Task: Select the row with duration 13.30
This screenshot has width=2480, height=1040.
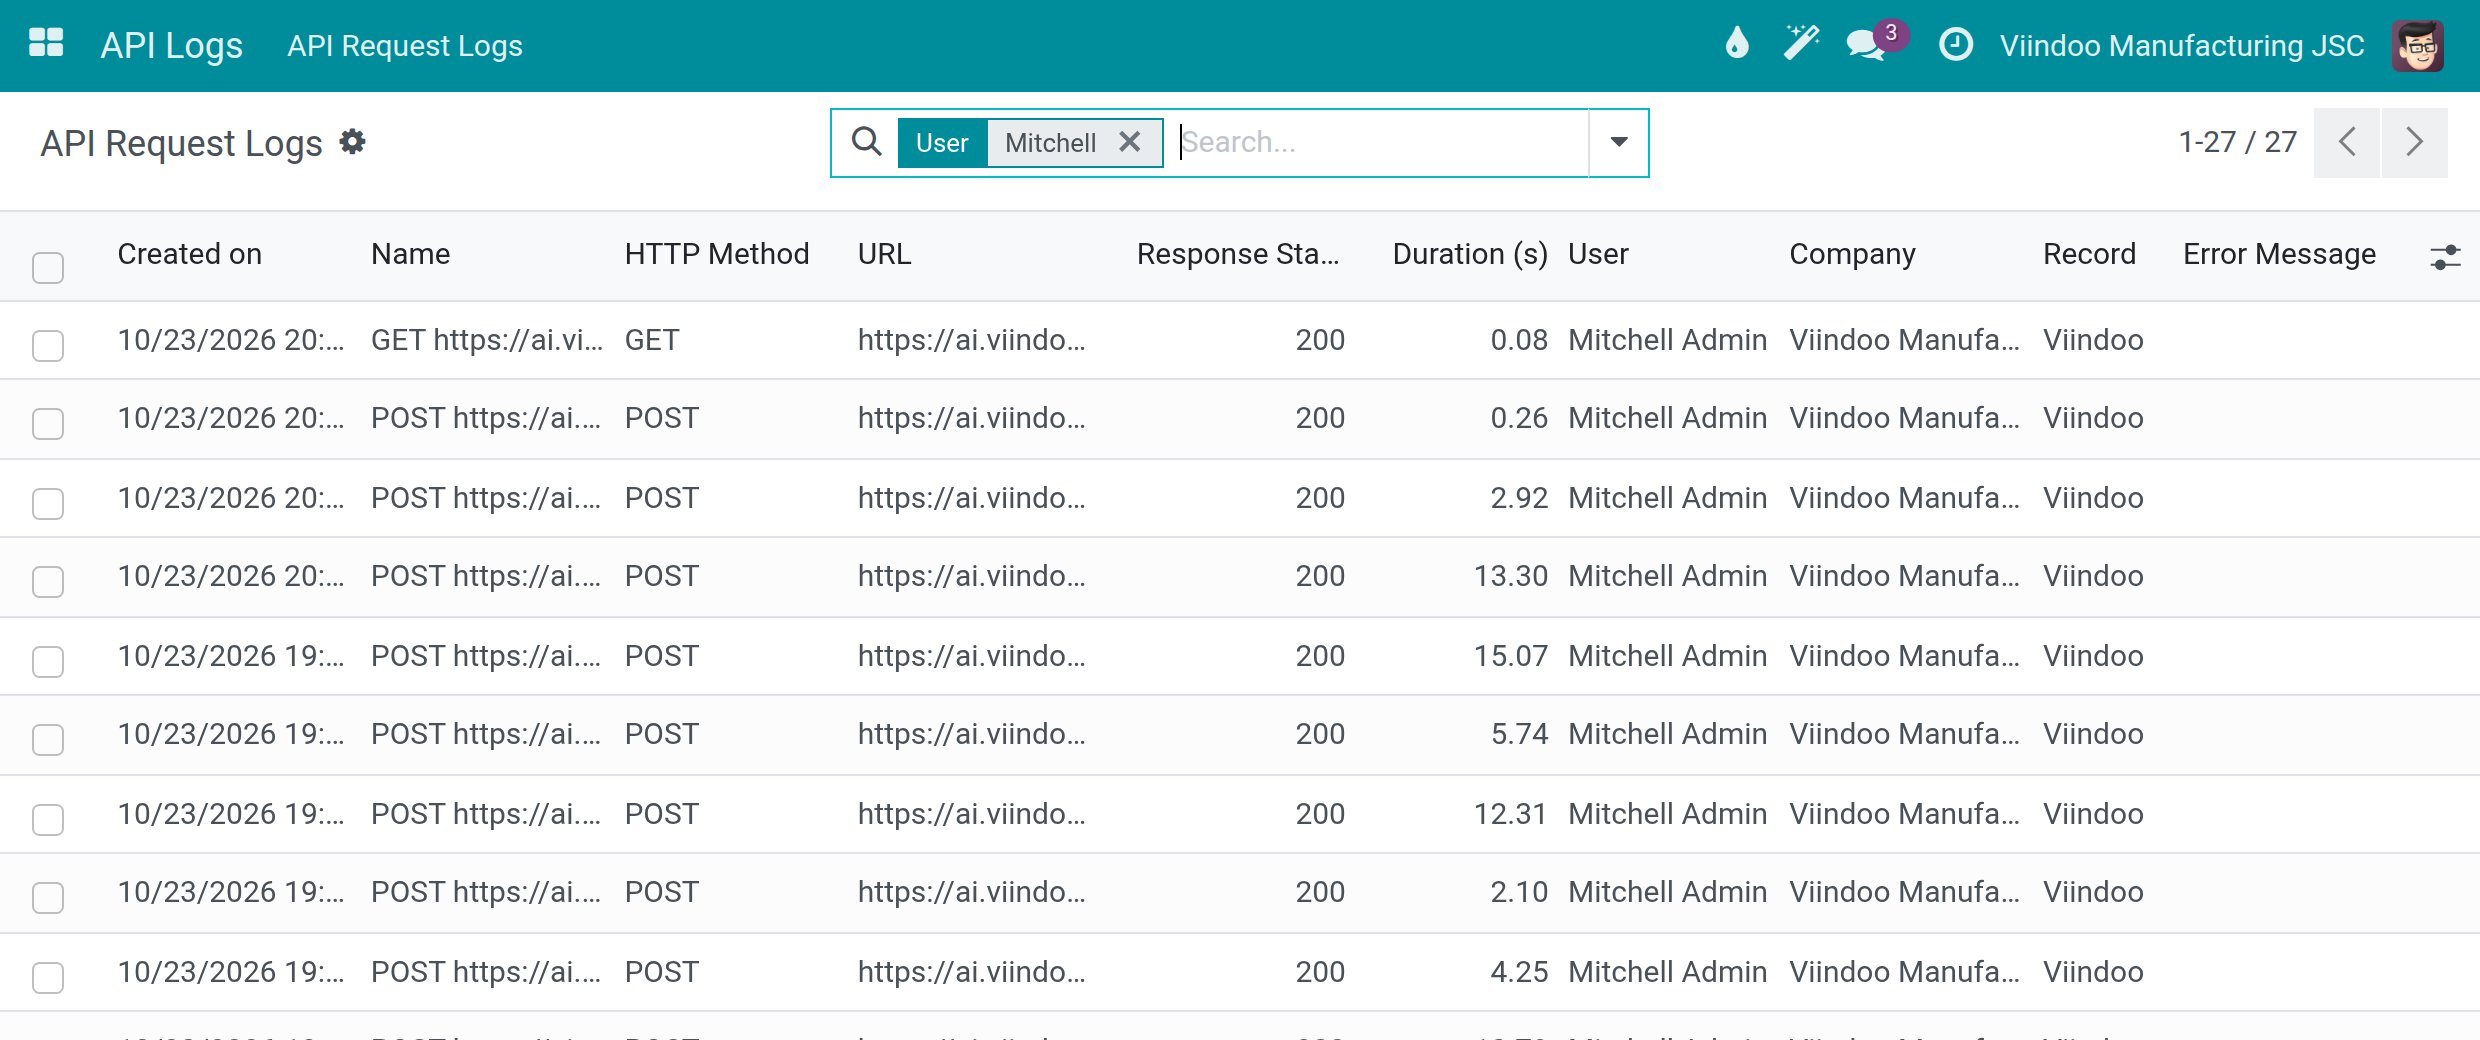Action: point(48,581)
